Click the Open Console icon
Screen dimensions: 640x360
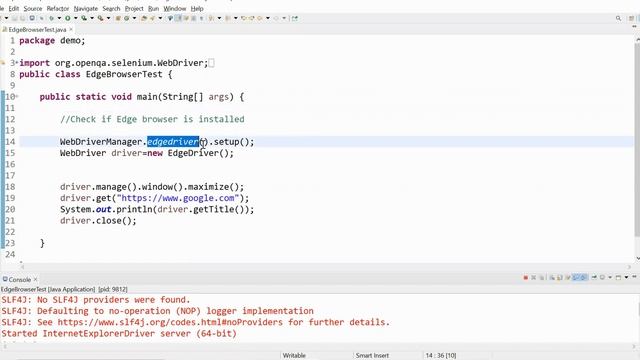click(618, 278)
